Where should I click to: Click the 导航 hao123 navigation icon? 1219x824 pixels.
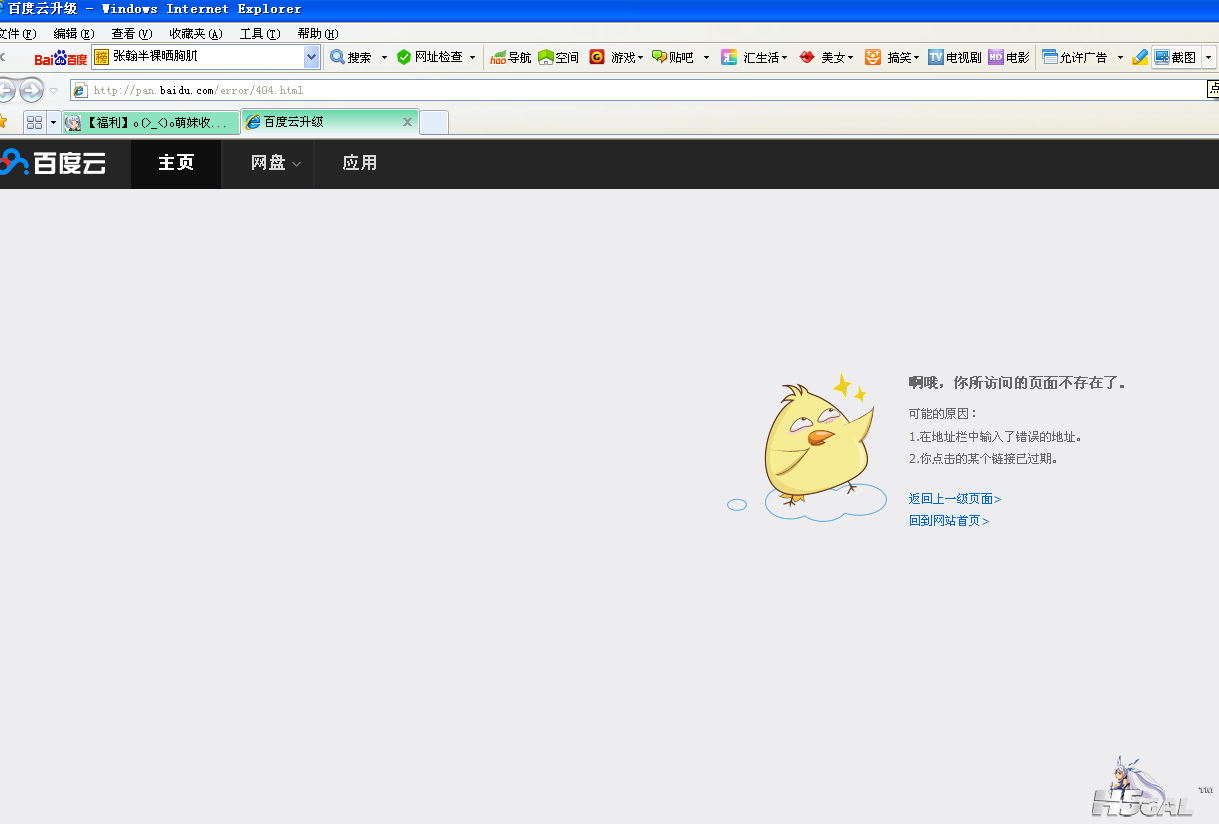[511, 58]
